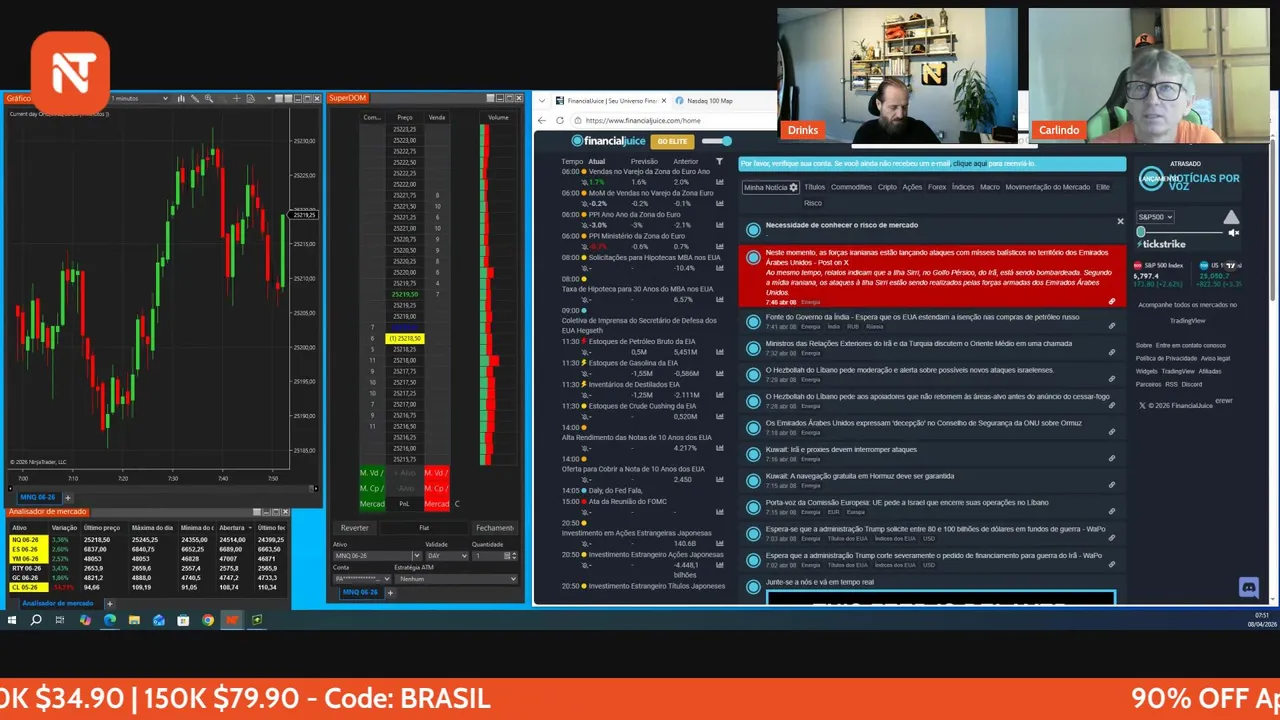Open the Windows Start menu

coord(12,620)
